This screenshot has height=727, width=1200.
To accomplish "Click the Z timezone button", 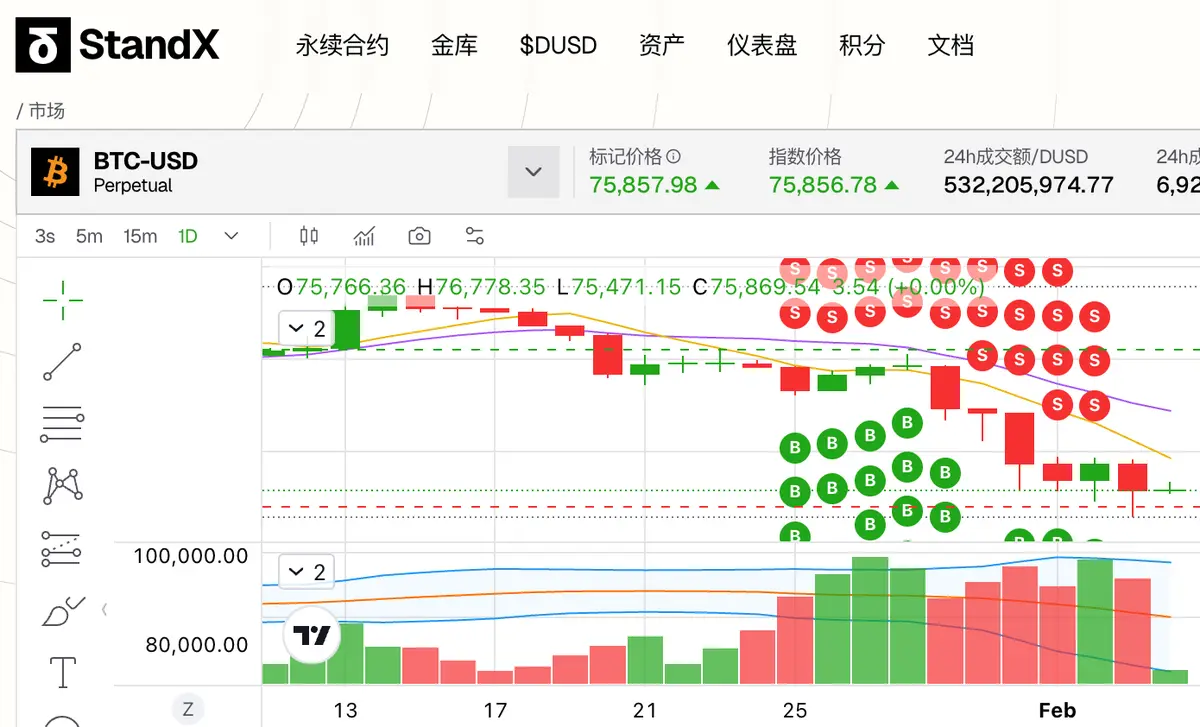I will coord(187,710).
